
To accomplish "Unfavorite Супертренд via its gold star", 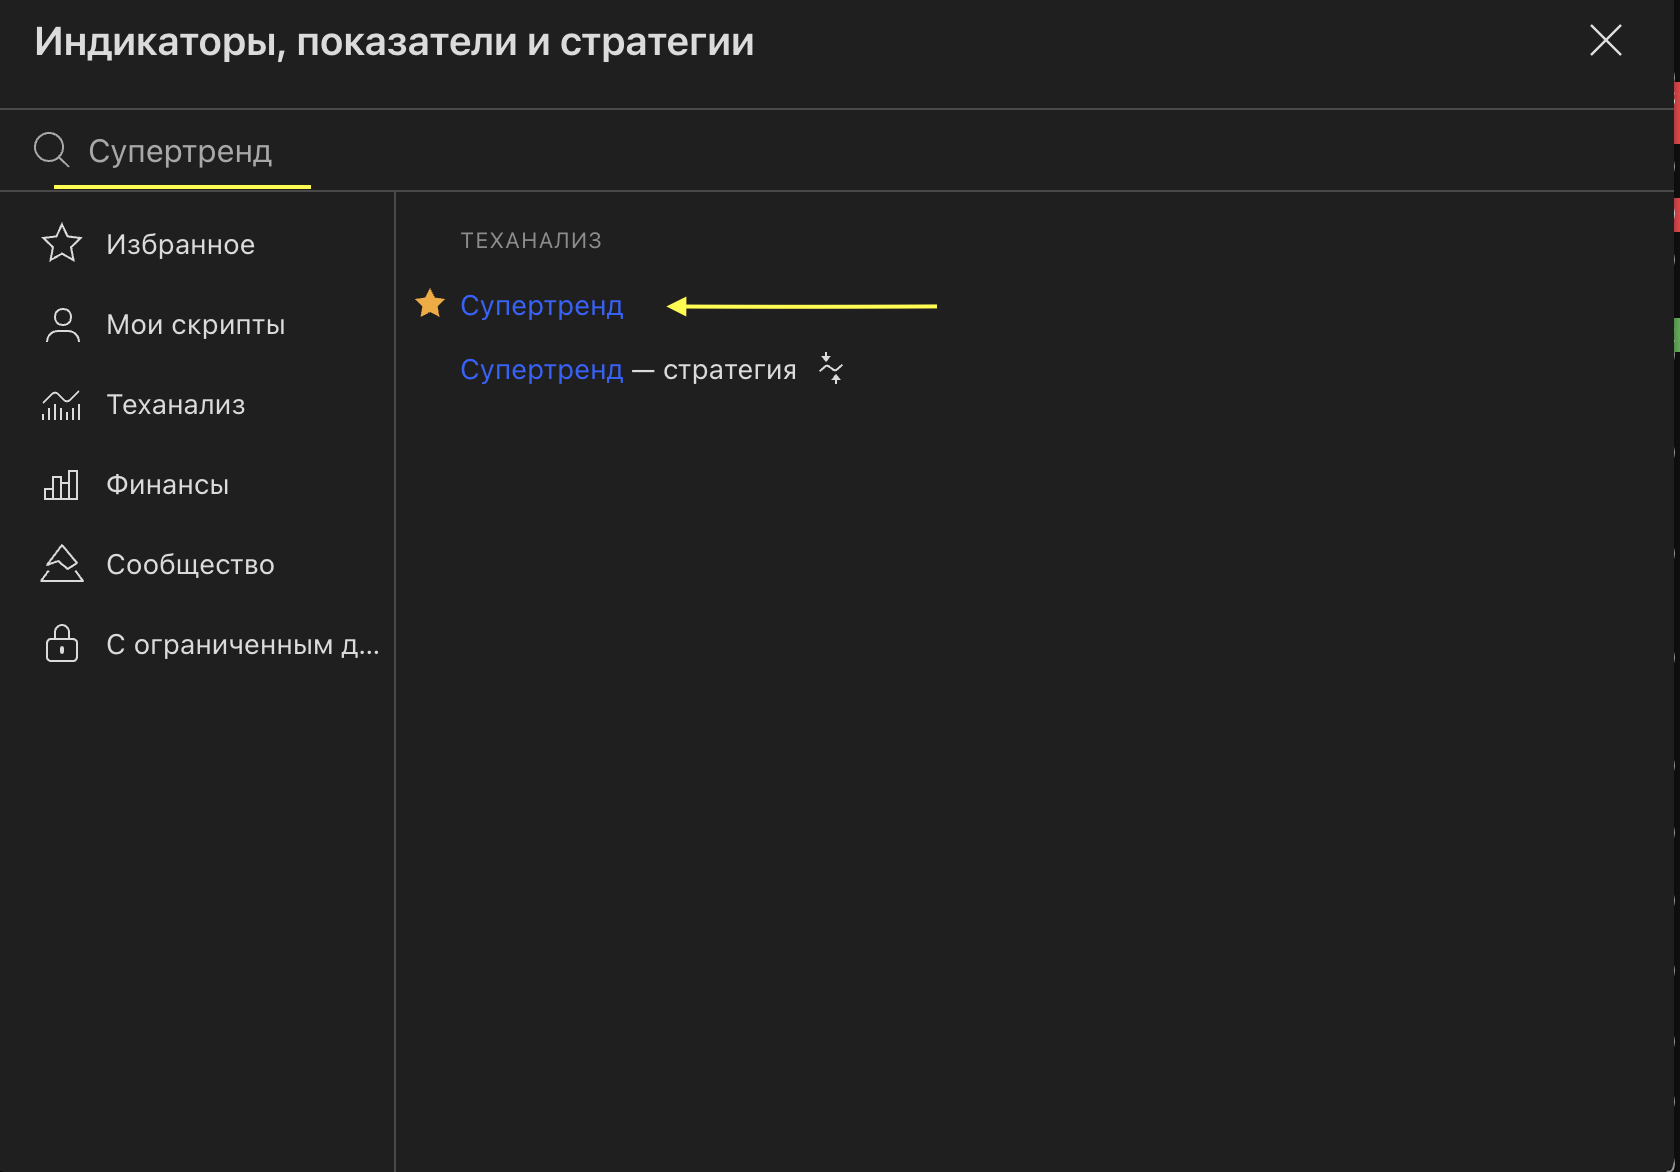I will click(430, 303).
